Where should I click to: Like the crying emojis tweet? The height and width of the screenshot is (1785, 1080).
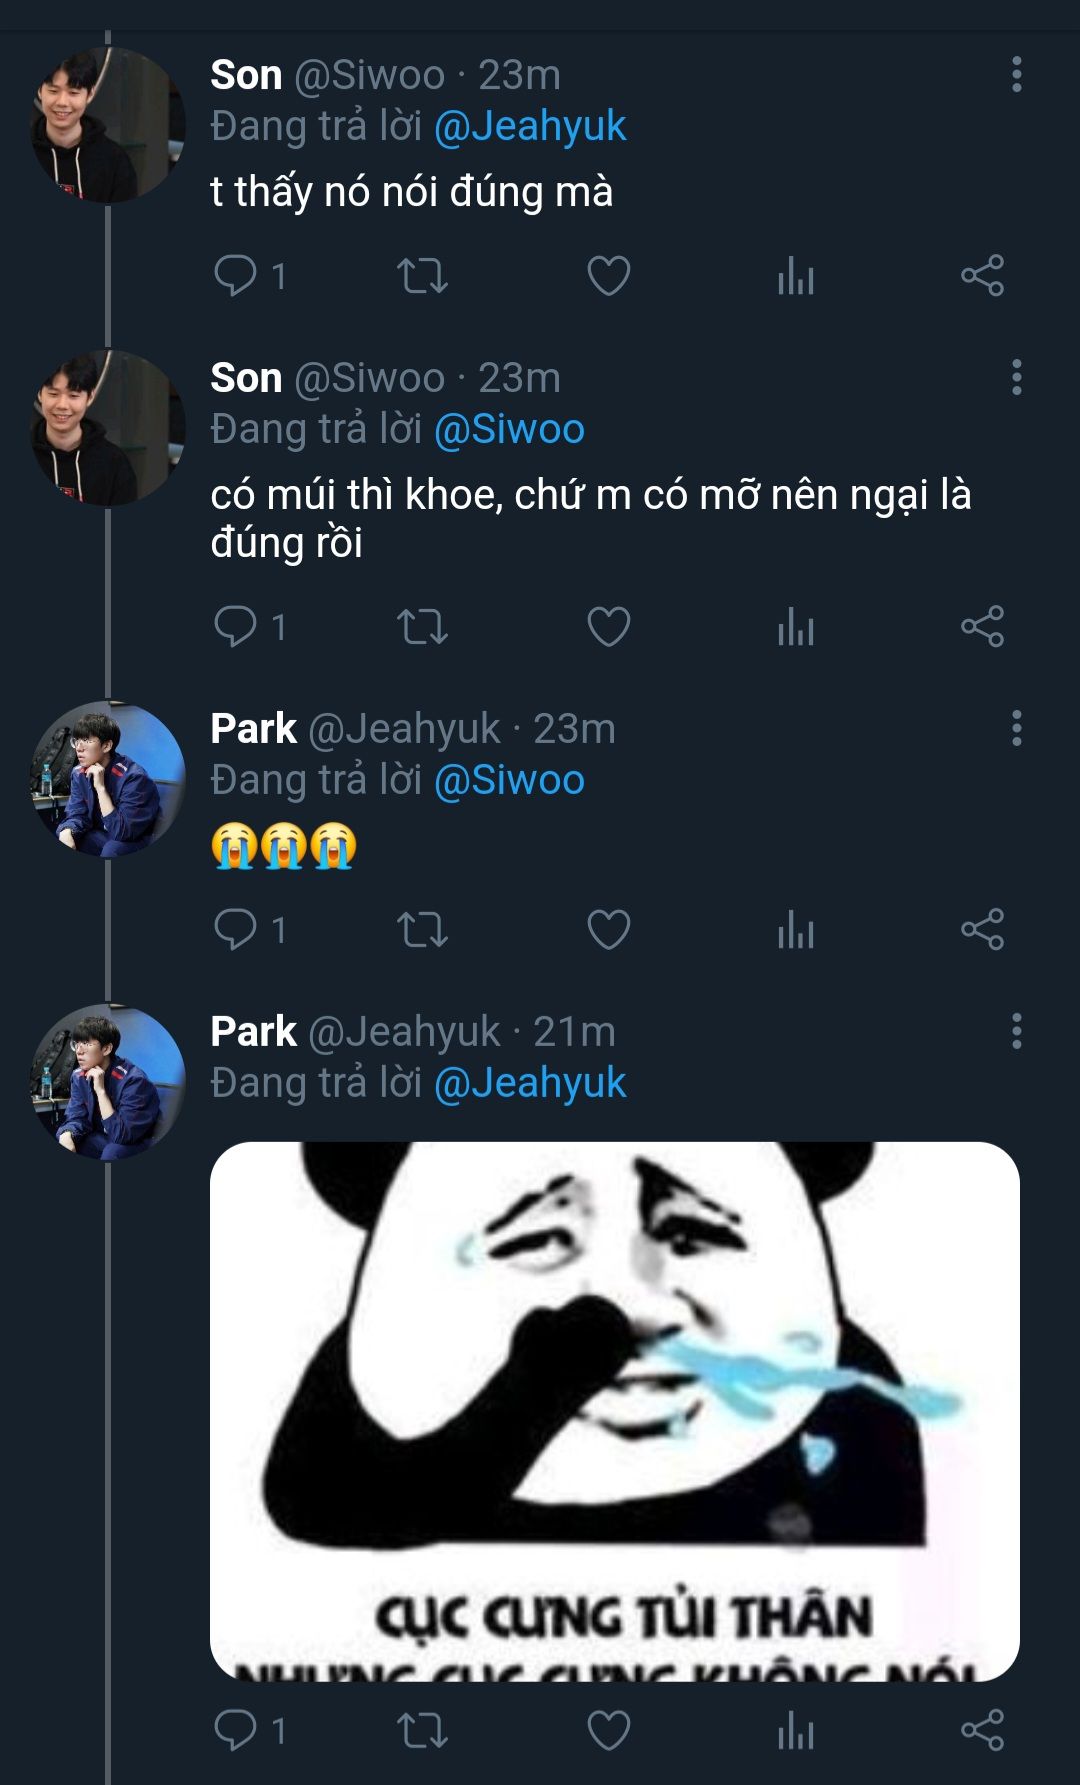608,930
